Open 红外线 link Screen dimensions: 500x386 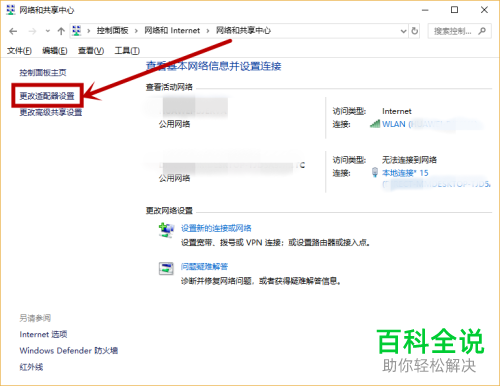pos(31,367)
